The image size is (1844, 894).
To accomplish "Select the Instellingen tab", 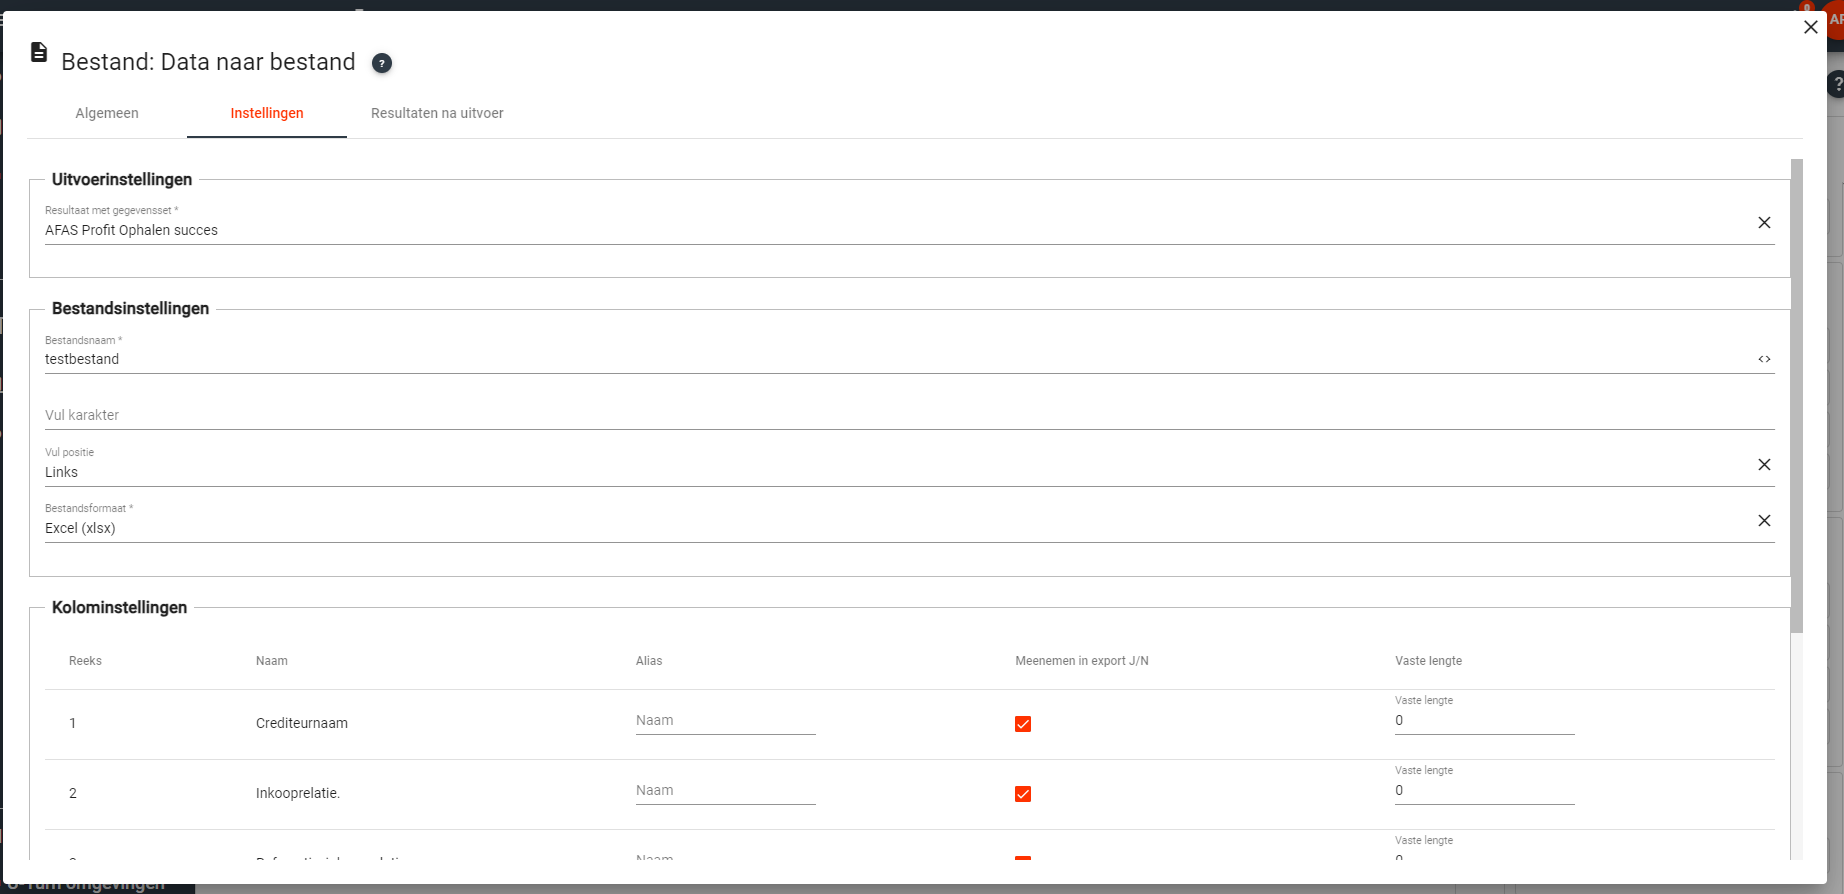I will tap(267, 113).
